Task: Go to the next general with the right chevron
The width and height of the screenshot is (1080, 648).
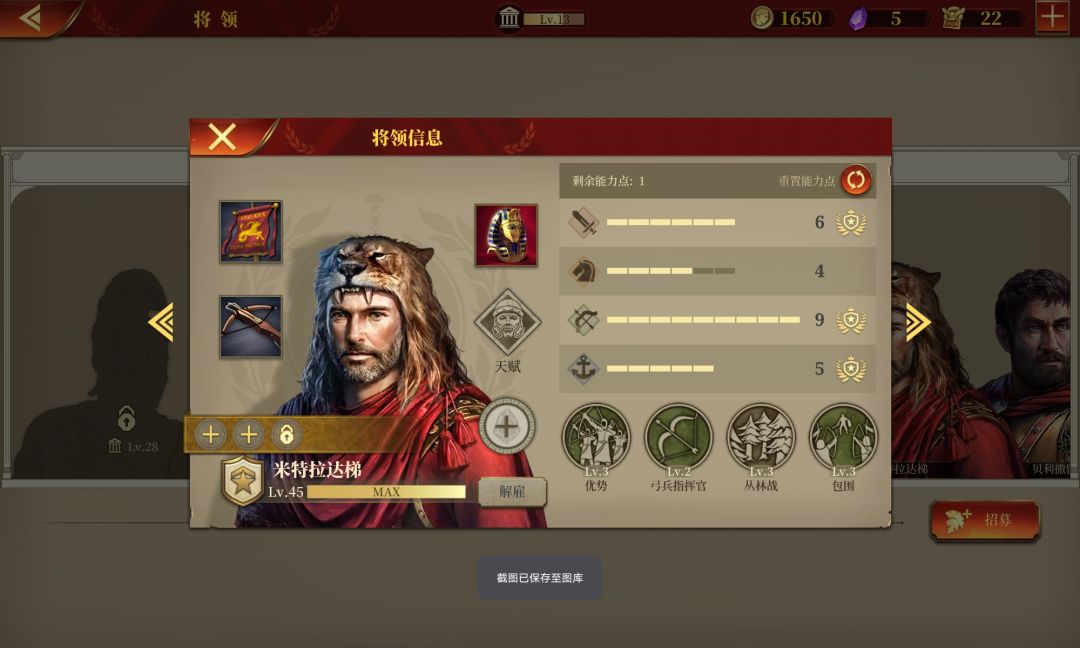Action: pos(918,322)
